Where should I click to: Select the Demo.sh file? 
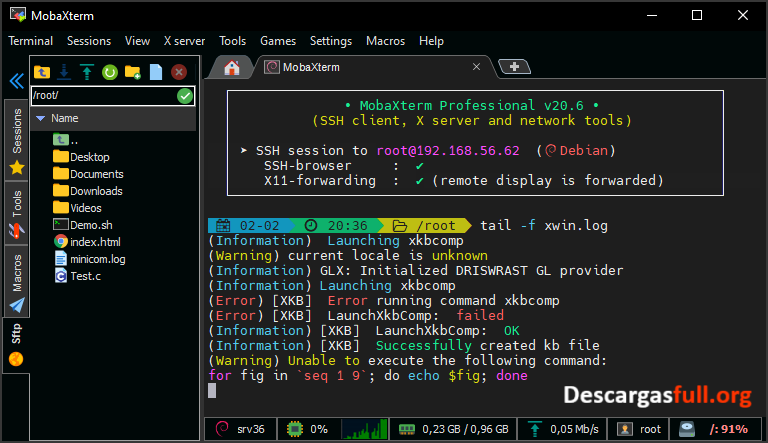click(90, 225)
